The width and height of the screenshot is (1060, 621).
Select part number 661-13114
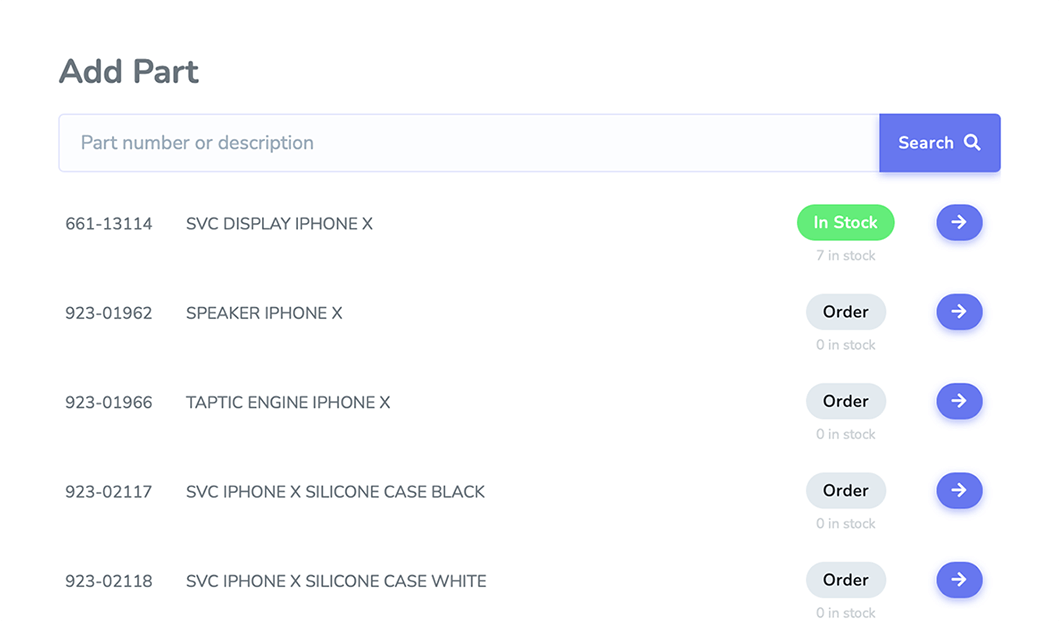[109, 224]
